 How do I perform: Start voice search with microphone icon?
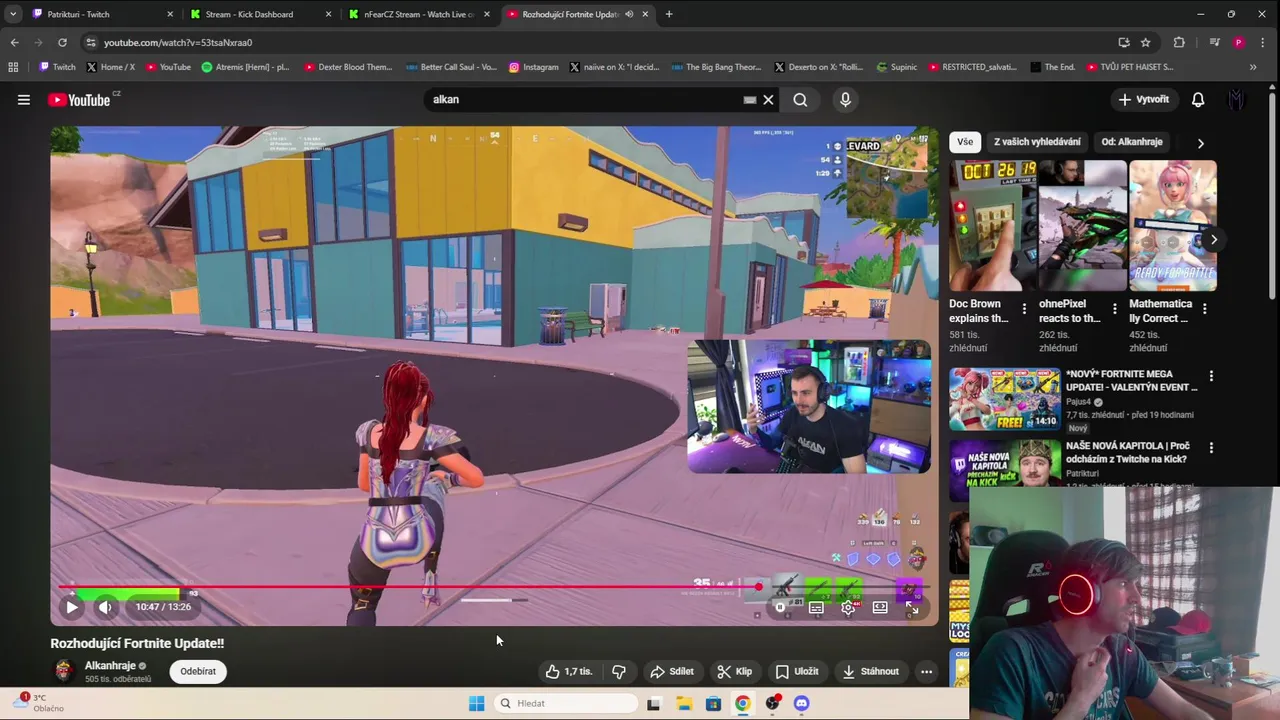[845, 100]
